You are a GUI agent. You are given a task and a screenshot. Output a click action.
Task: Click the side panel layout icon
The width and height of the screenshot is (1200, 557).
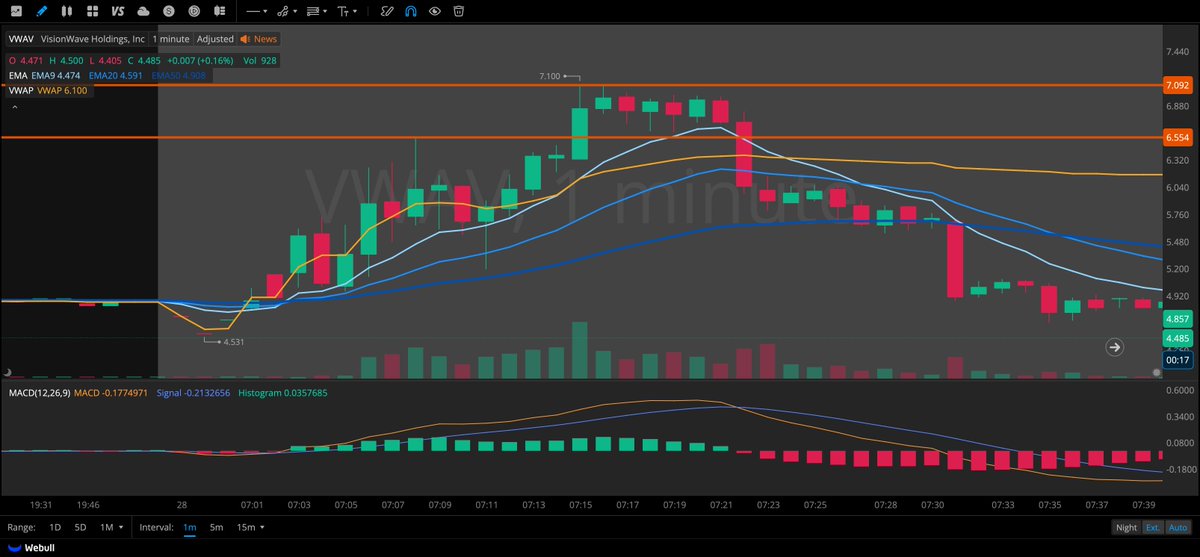pos(219,11)
